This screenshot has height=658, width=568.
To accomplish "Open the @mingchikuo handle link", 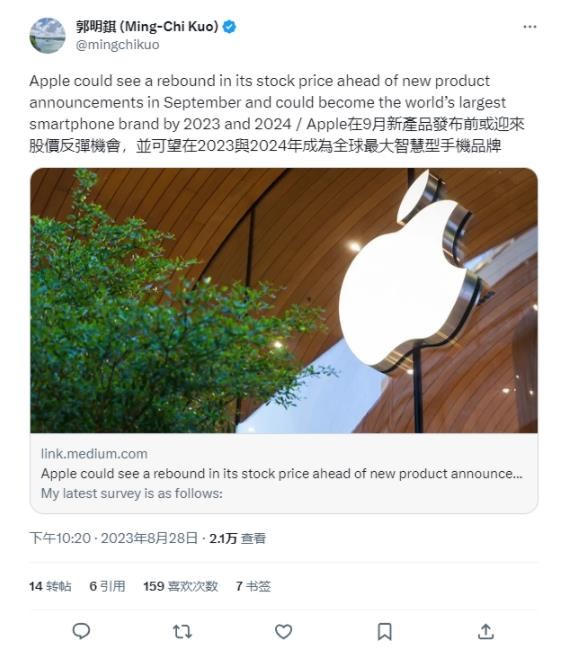I will (x=117, y=44).
